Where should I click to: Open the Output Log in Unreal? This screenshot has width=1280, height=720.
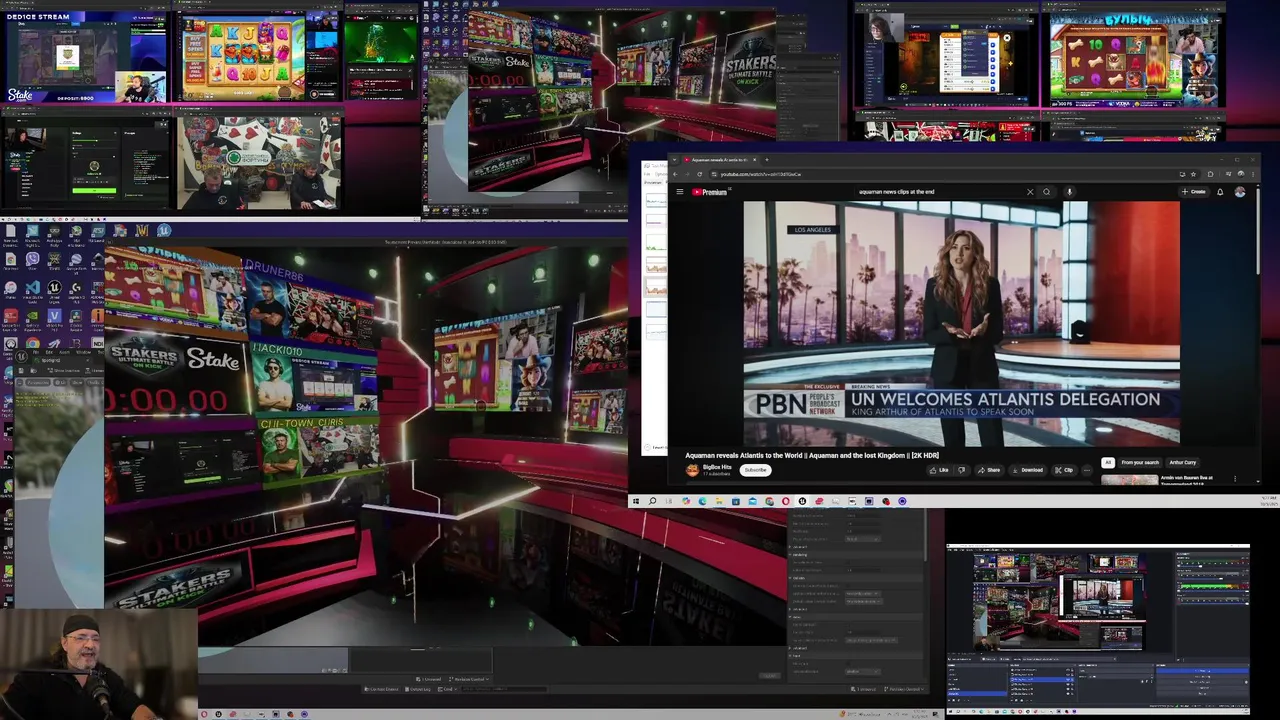pyautogui.click(x=419, y=689)
